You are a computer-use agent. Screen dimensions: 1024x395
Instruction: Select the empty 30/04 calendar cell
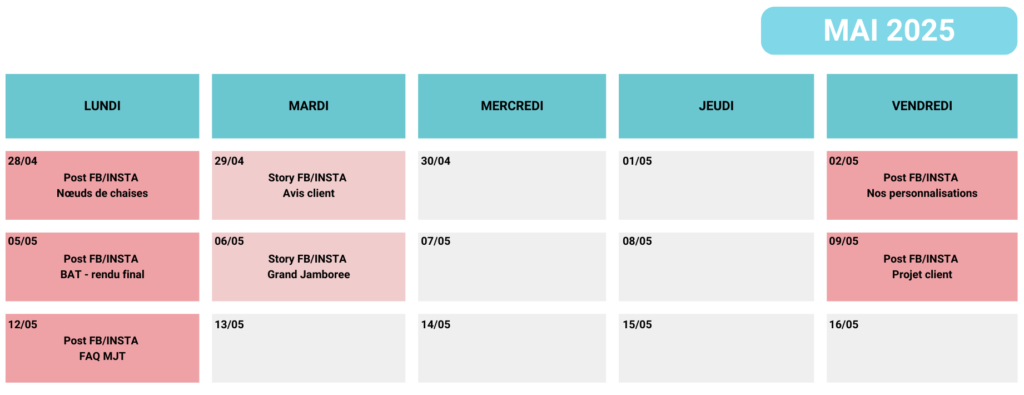(512, 185)
